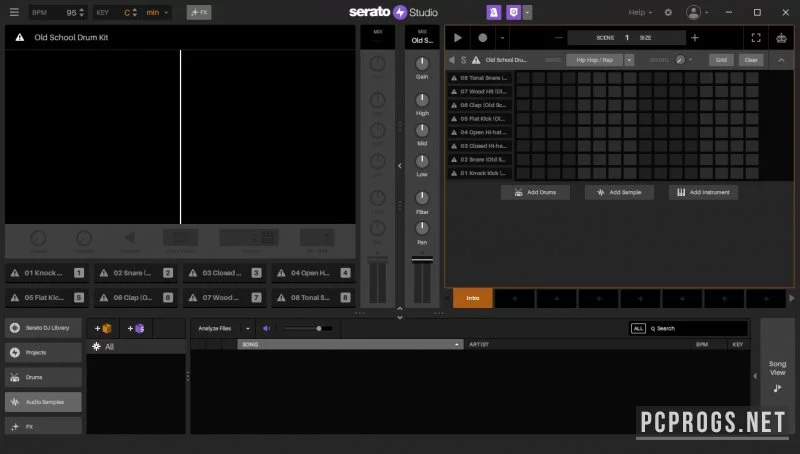Image resolution: width=800 pixels, height=454 pixels.
Task: Click Add Sample button
Action: point(619,192)
